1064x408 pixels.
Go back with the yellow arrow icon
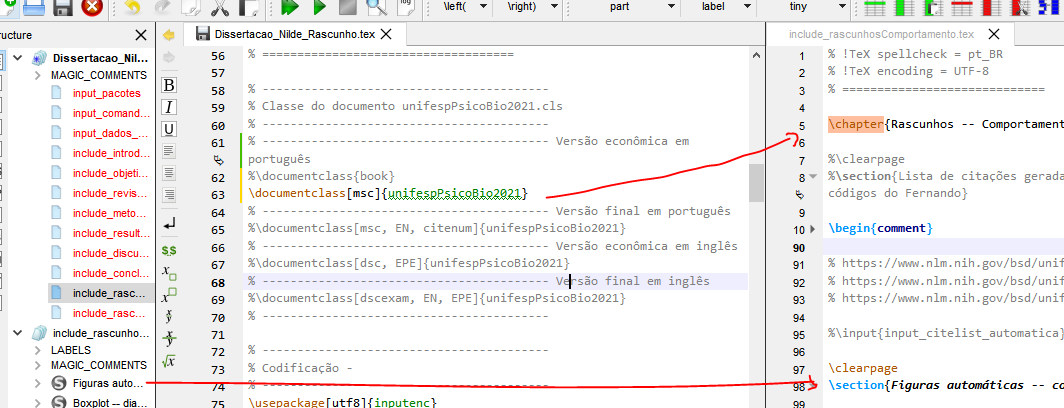[169, 35]
